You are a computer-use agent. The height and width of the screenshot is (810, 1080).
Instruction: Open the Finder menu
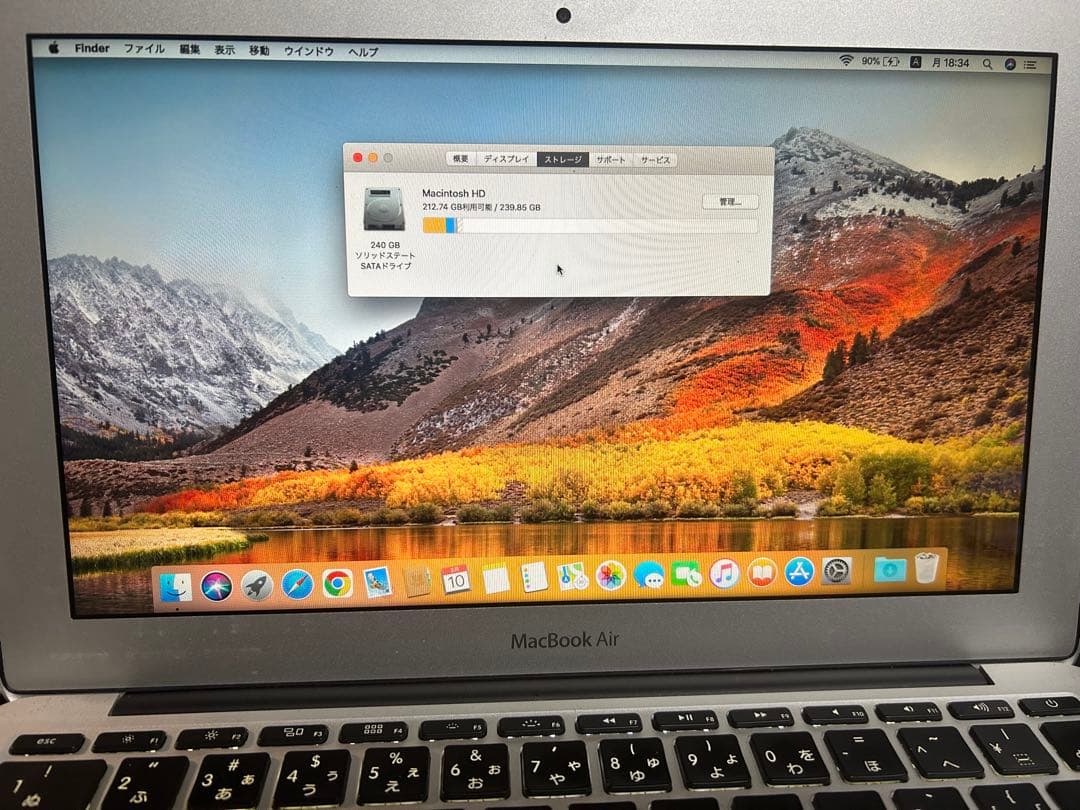point(92,48)
